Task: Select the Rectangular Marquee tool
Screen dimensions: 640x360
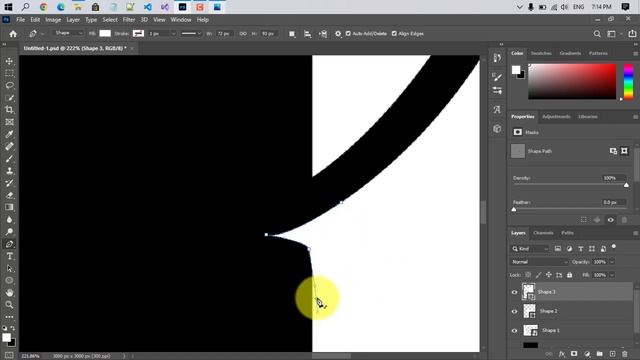Action: click(9, 73)
